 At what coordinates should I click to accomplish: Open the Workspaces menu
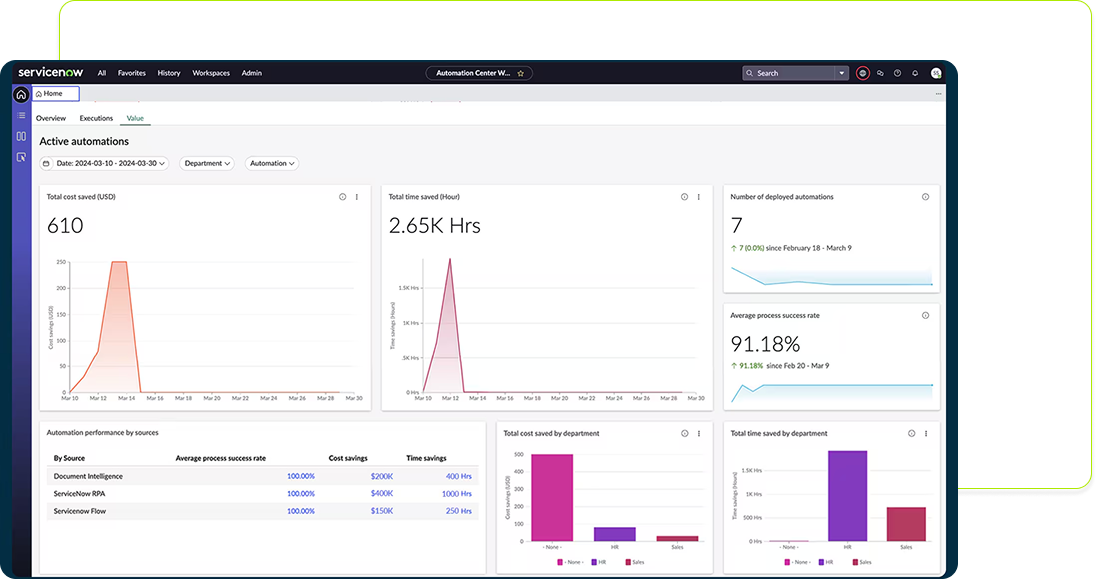coord(211,73)
